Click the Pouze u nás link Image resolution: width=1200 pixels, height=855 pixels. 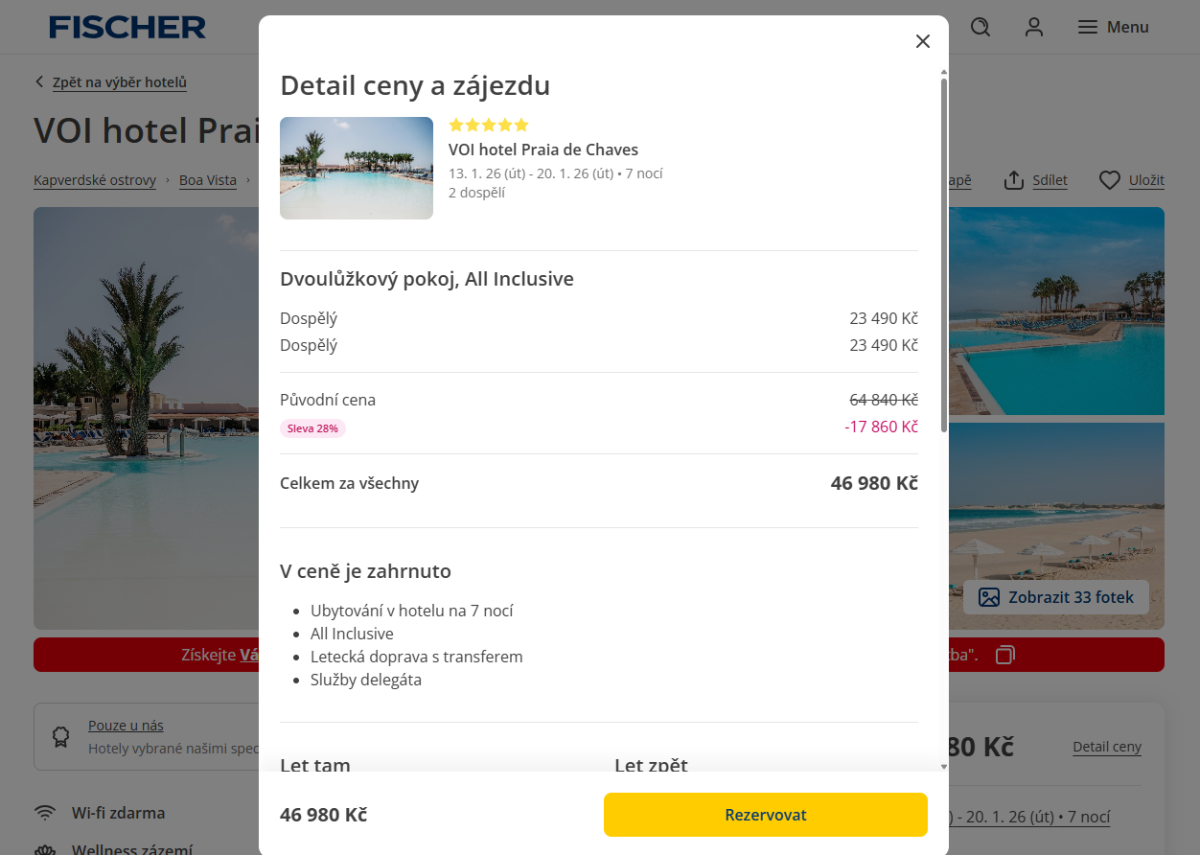(126, 726)
